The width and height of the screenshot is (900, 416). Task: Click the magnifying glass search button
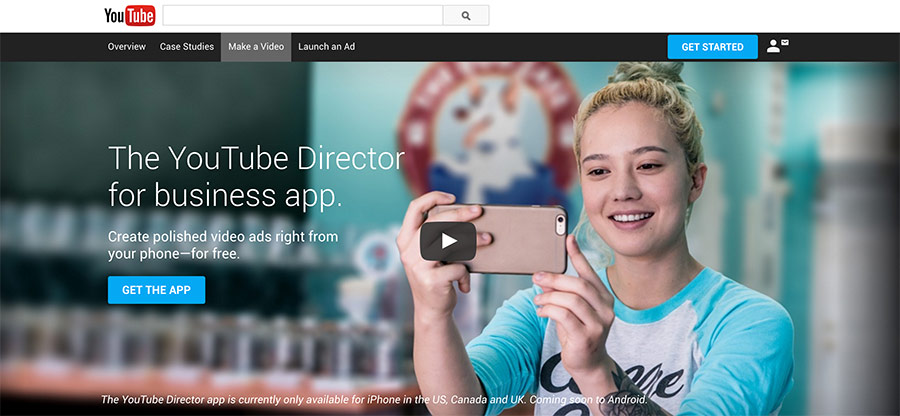[466, 15]
